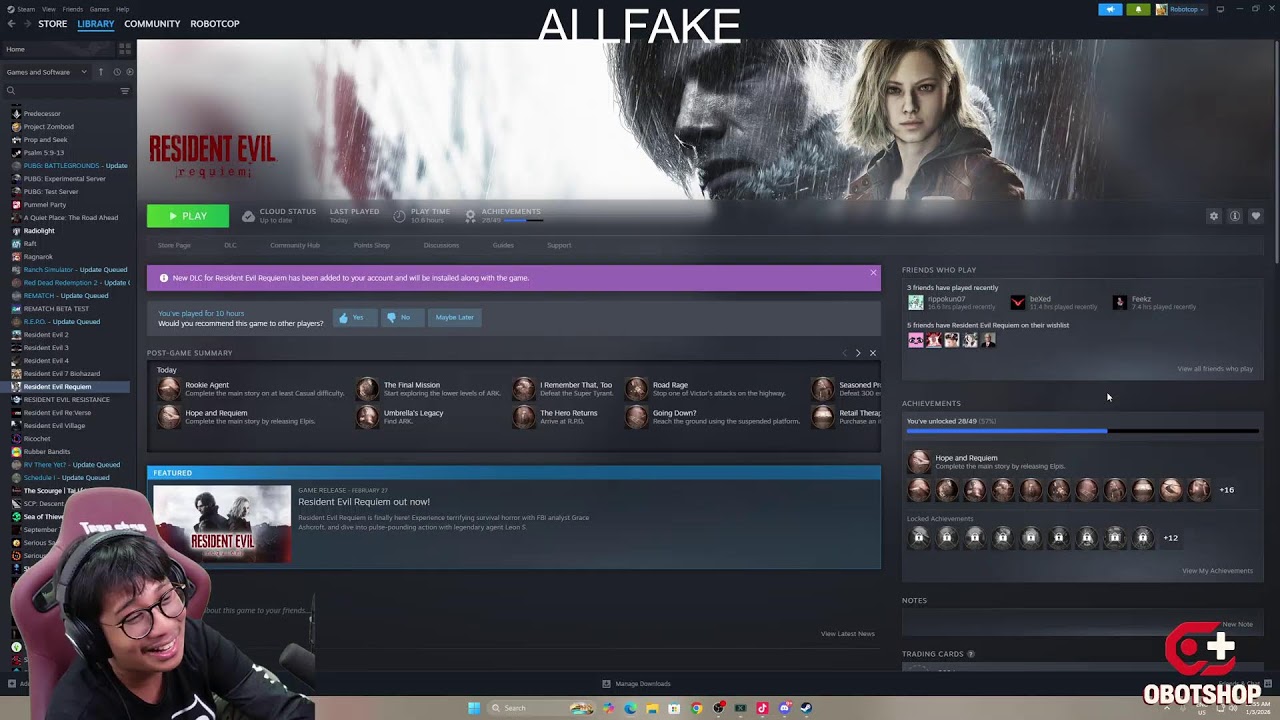Open the game's Guides tab

503,245
